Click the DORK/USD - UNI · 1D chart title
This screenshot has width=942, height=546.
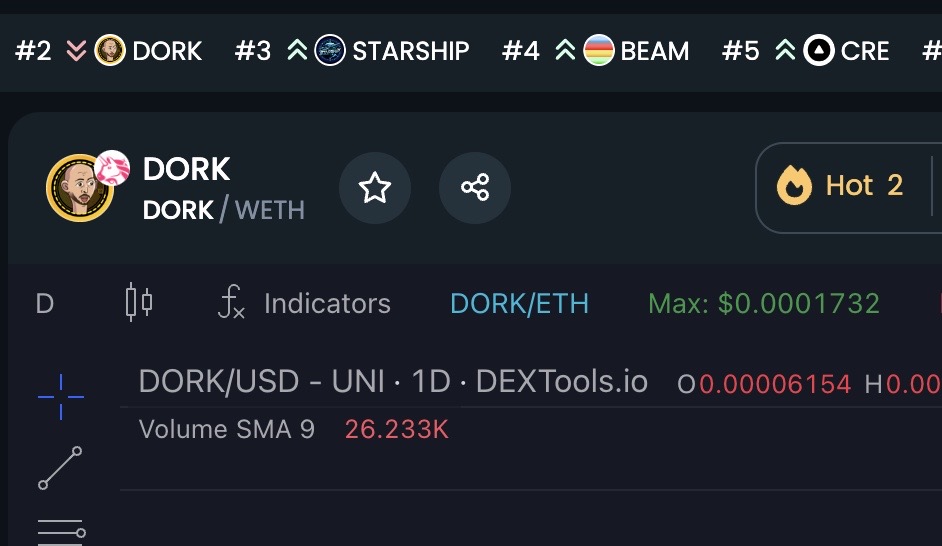pyautogui.click(x=393, y=382)
